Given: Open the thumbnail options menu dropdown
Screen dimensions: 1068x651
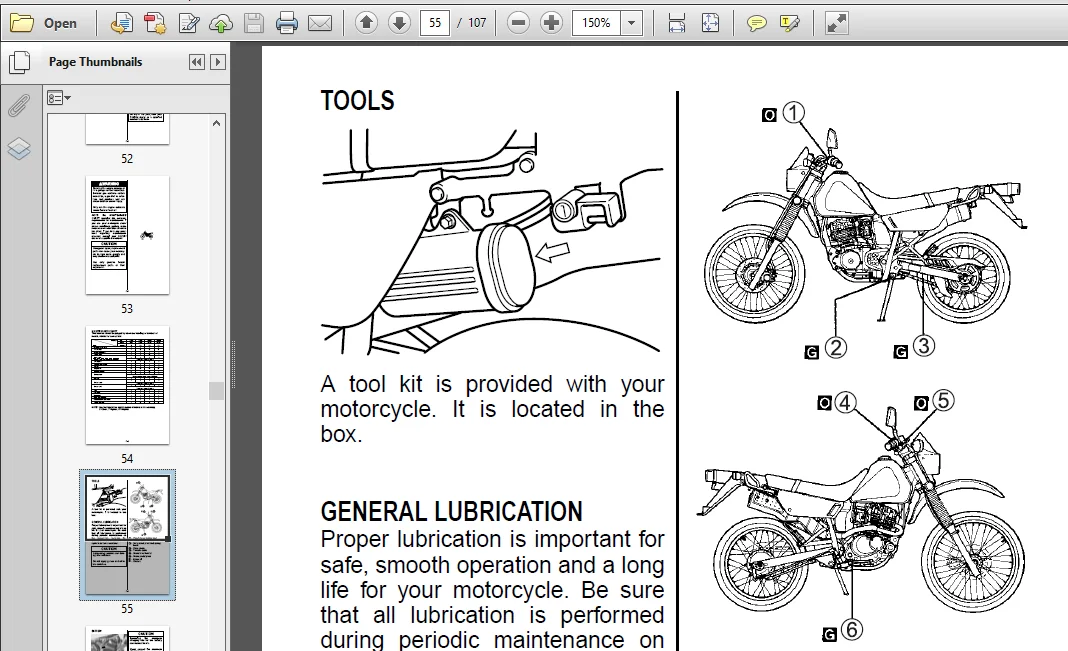Looking at the screenshot, I should point(59,98).
